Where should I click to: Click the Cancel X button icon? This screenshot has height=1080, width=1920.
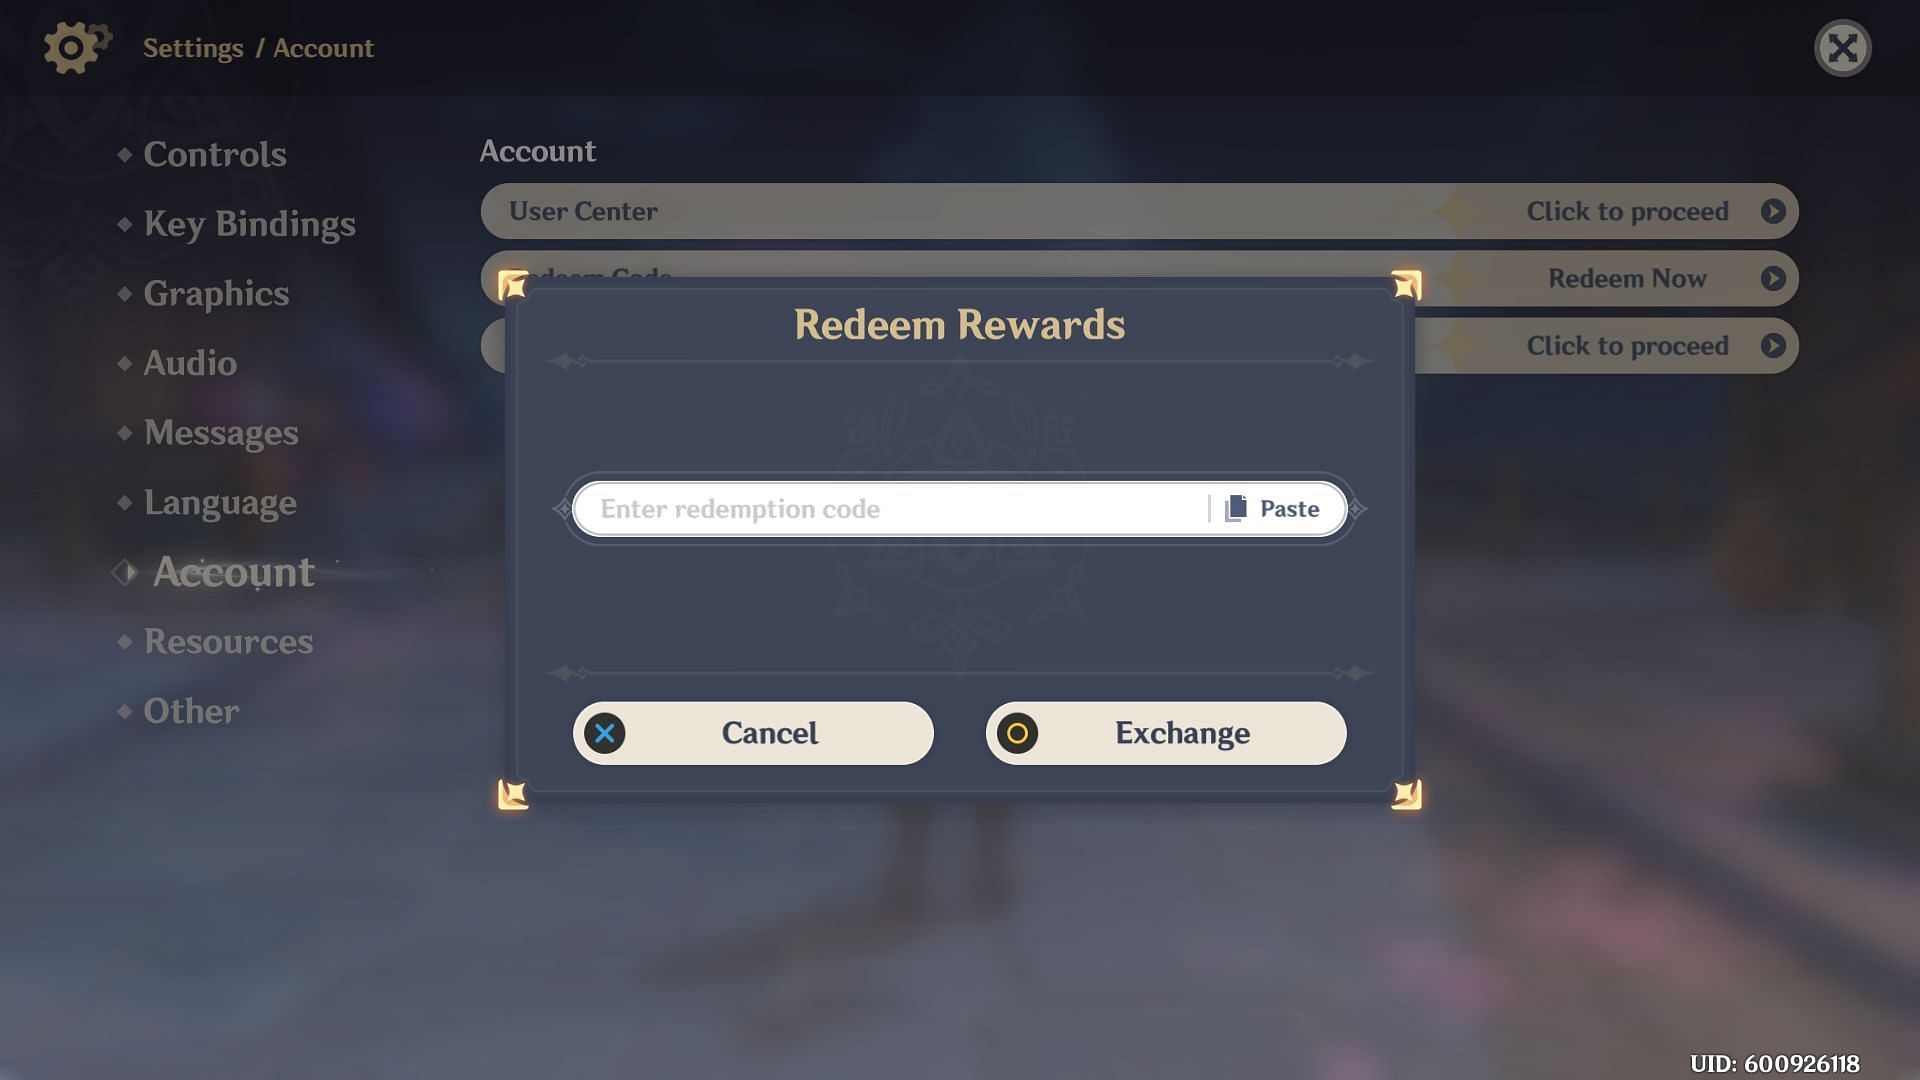tap(604, 732)
